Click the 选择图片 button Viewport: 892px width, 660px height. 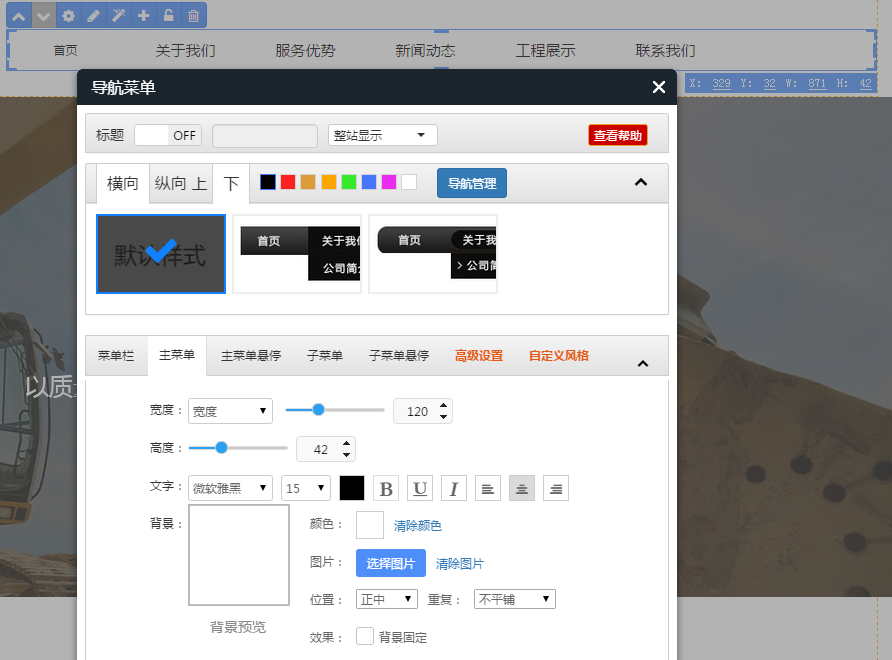(391, 563)
